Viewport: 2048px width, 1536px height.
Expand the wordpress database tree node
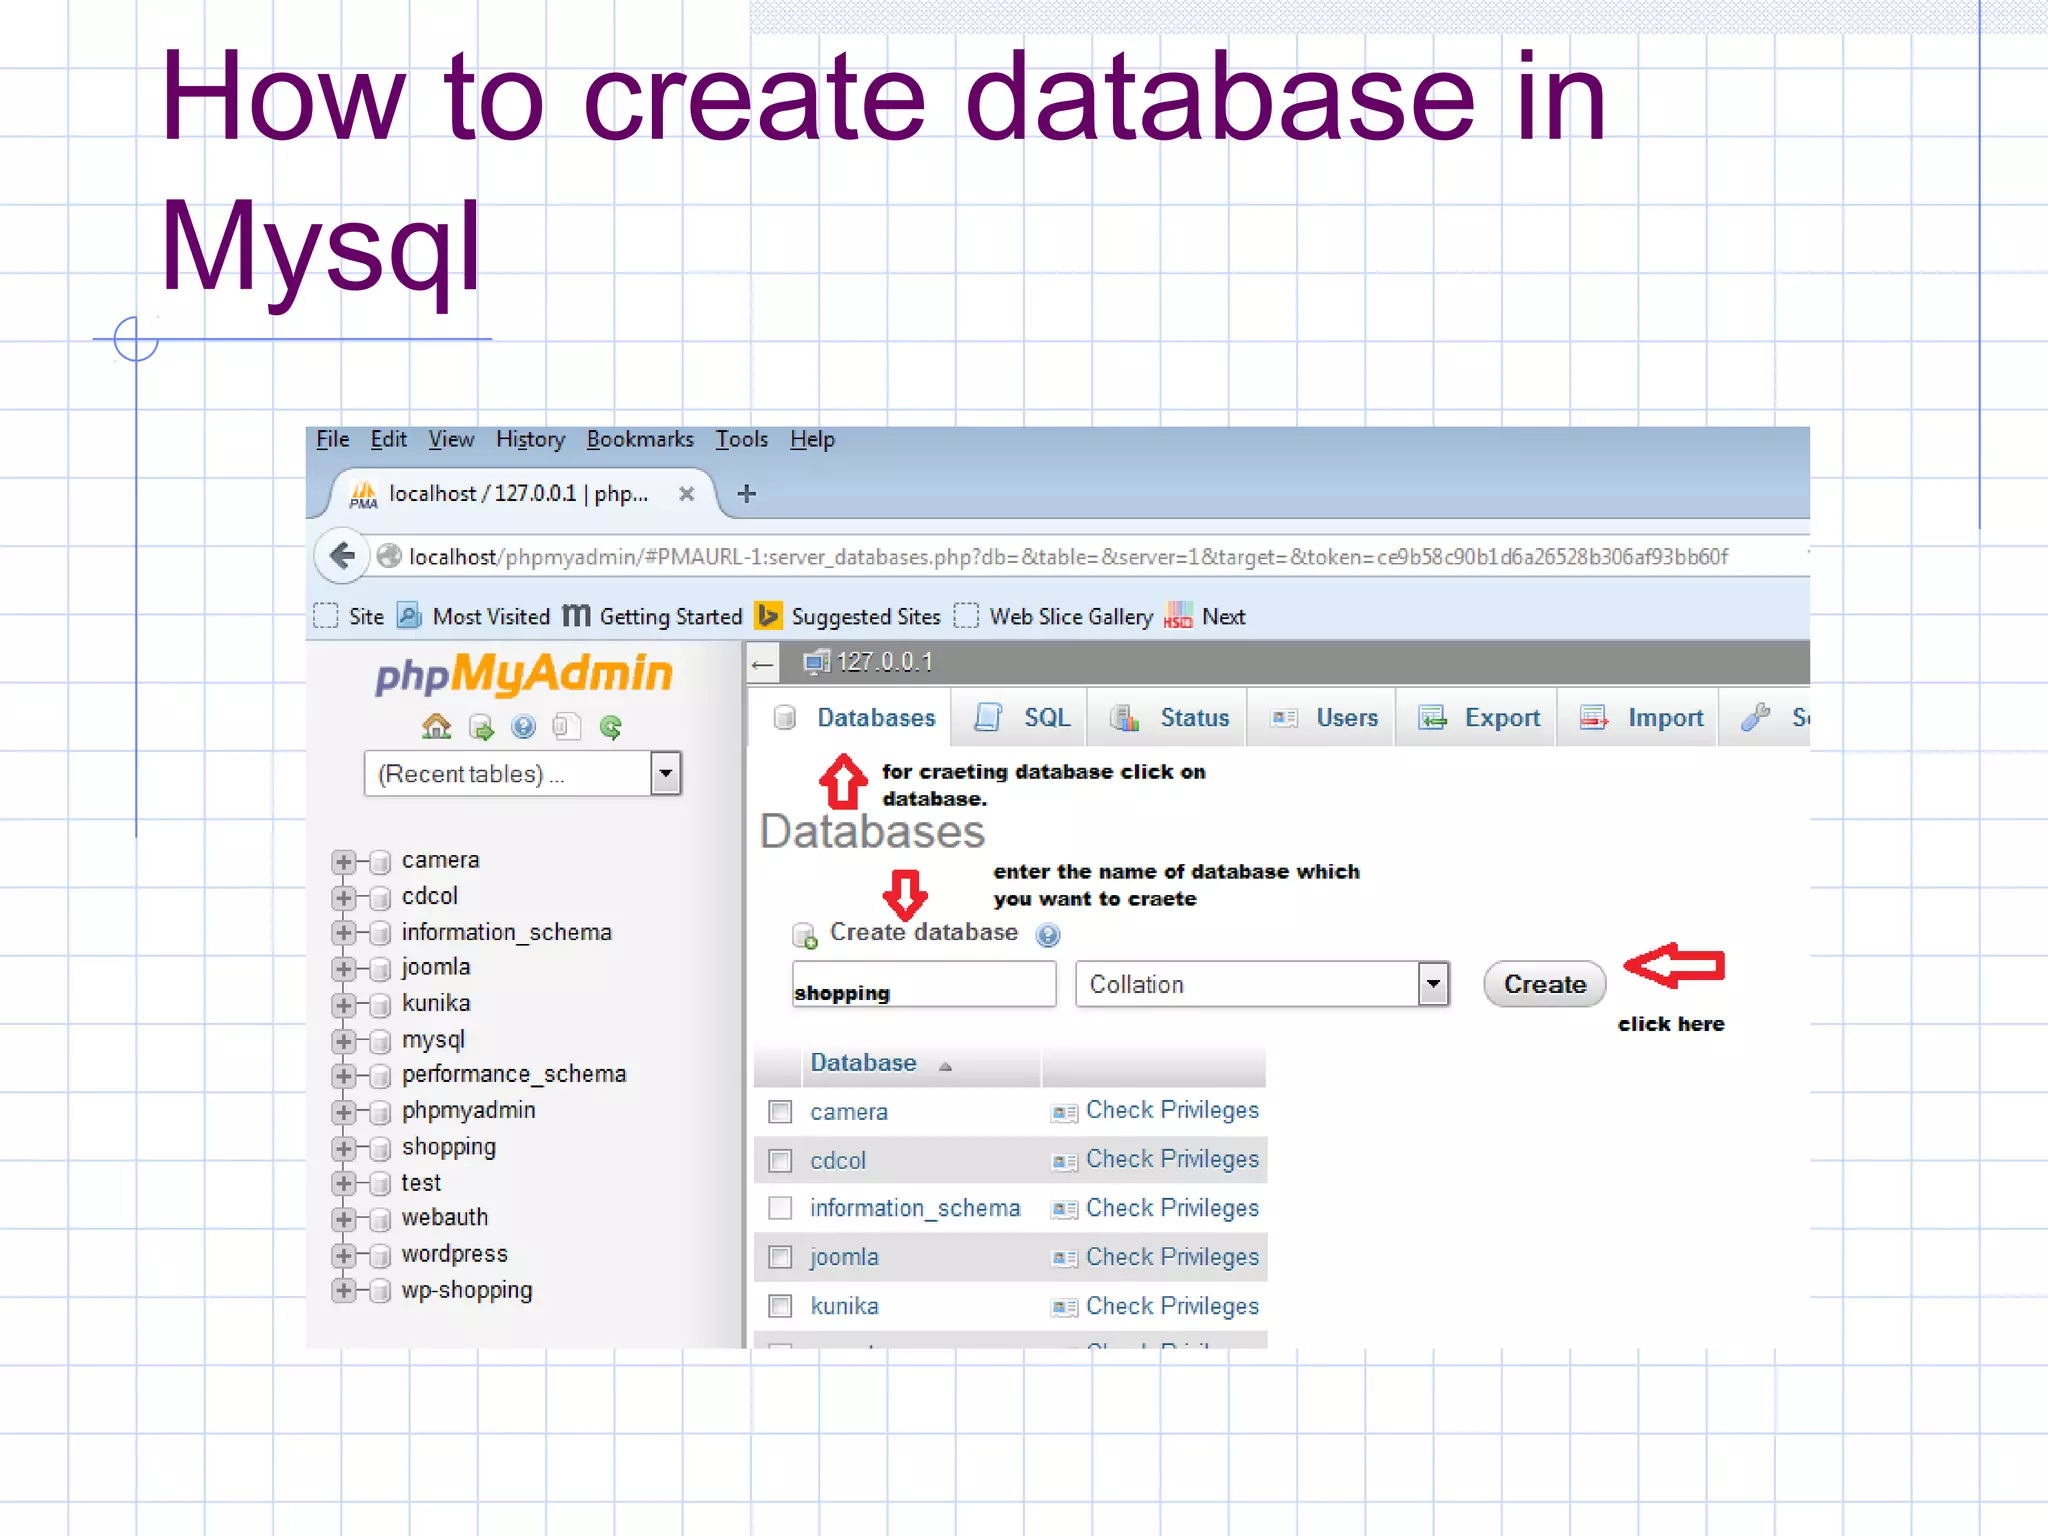click(x=343, y=1256)
